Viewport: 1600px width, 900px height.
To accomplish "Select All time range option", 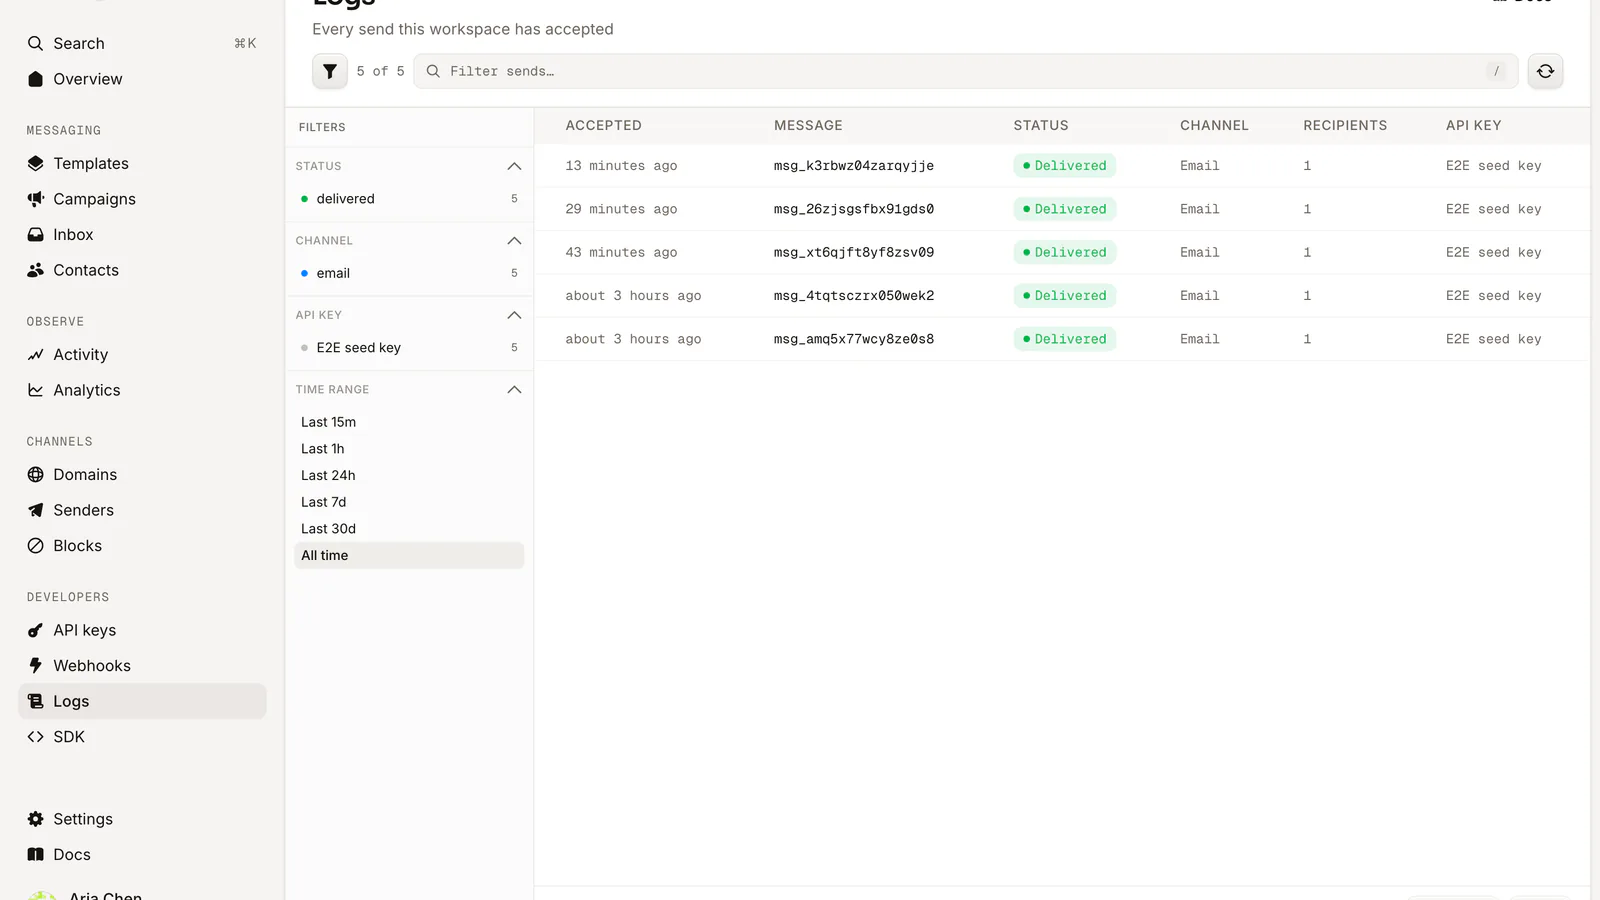I will tap(409, 555).
